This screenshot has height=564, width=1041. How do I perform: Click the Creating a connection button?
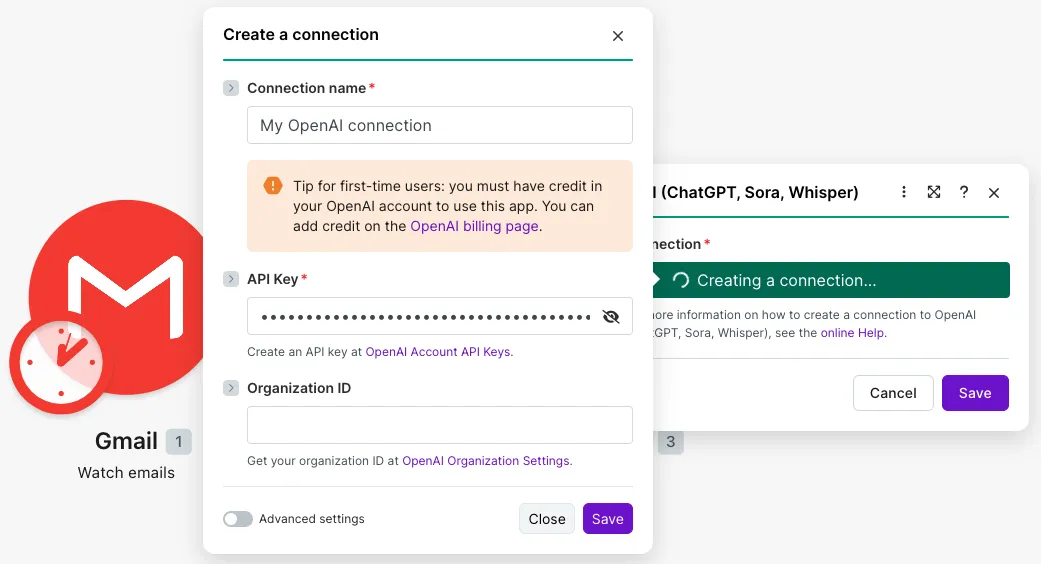tap(831, 280)
